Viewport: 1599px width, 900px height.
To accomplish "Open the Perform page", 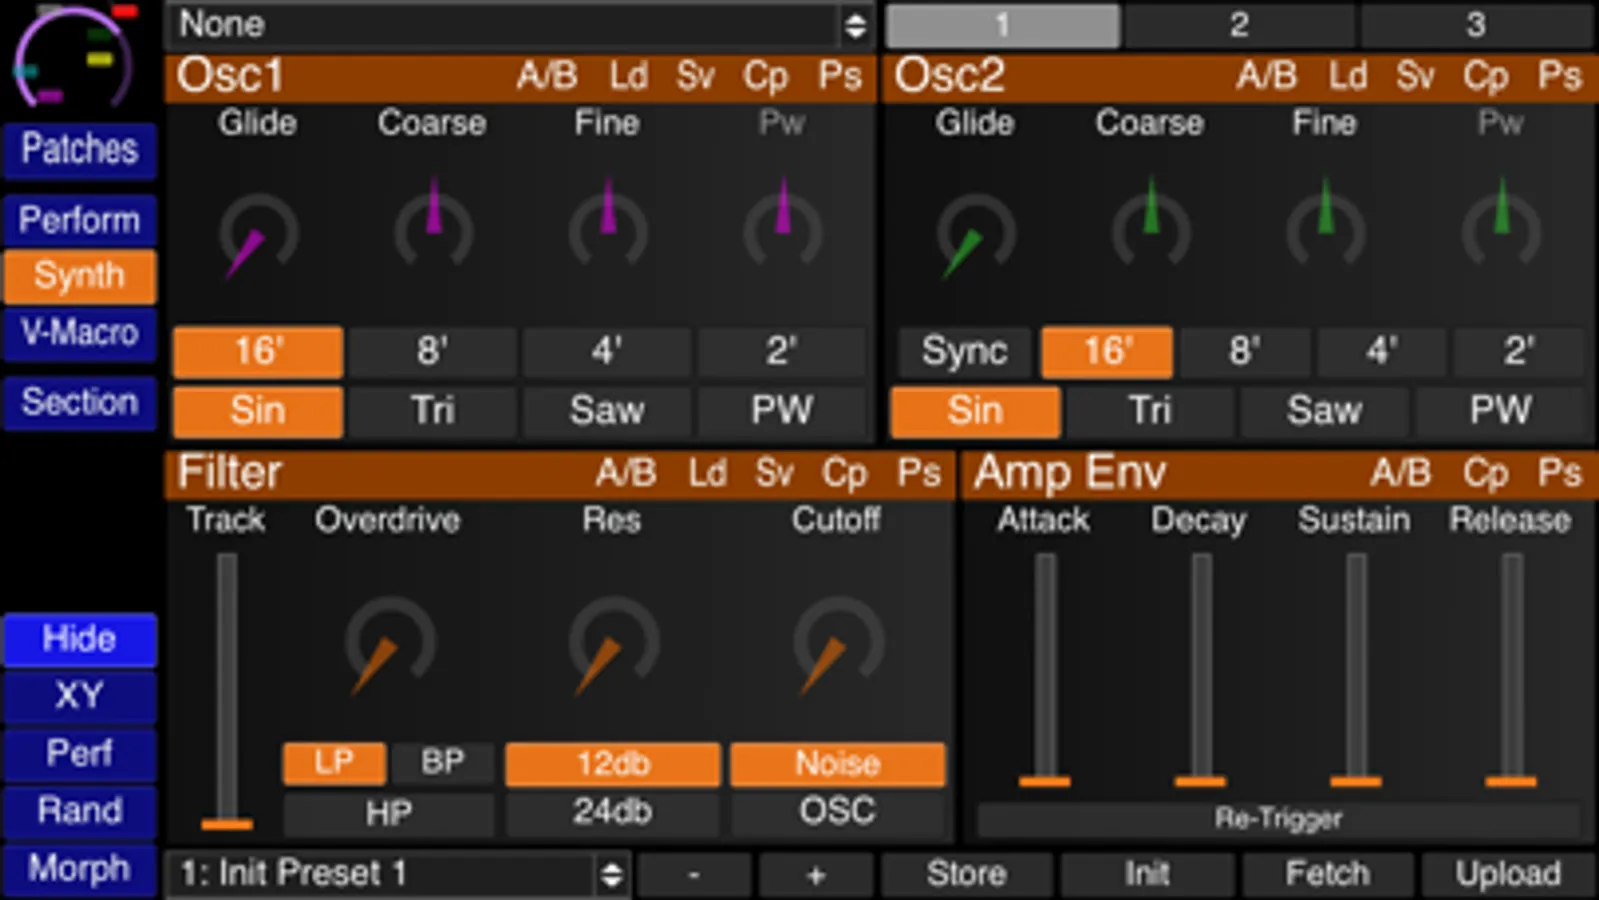I will [80, 220].
